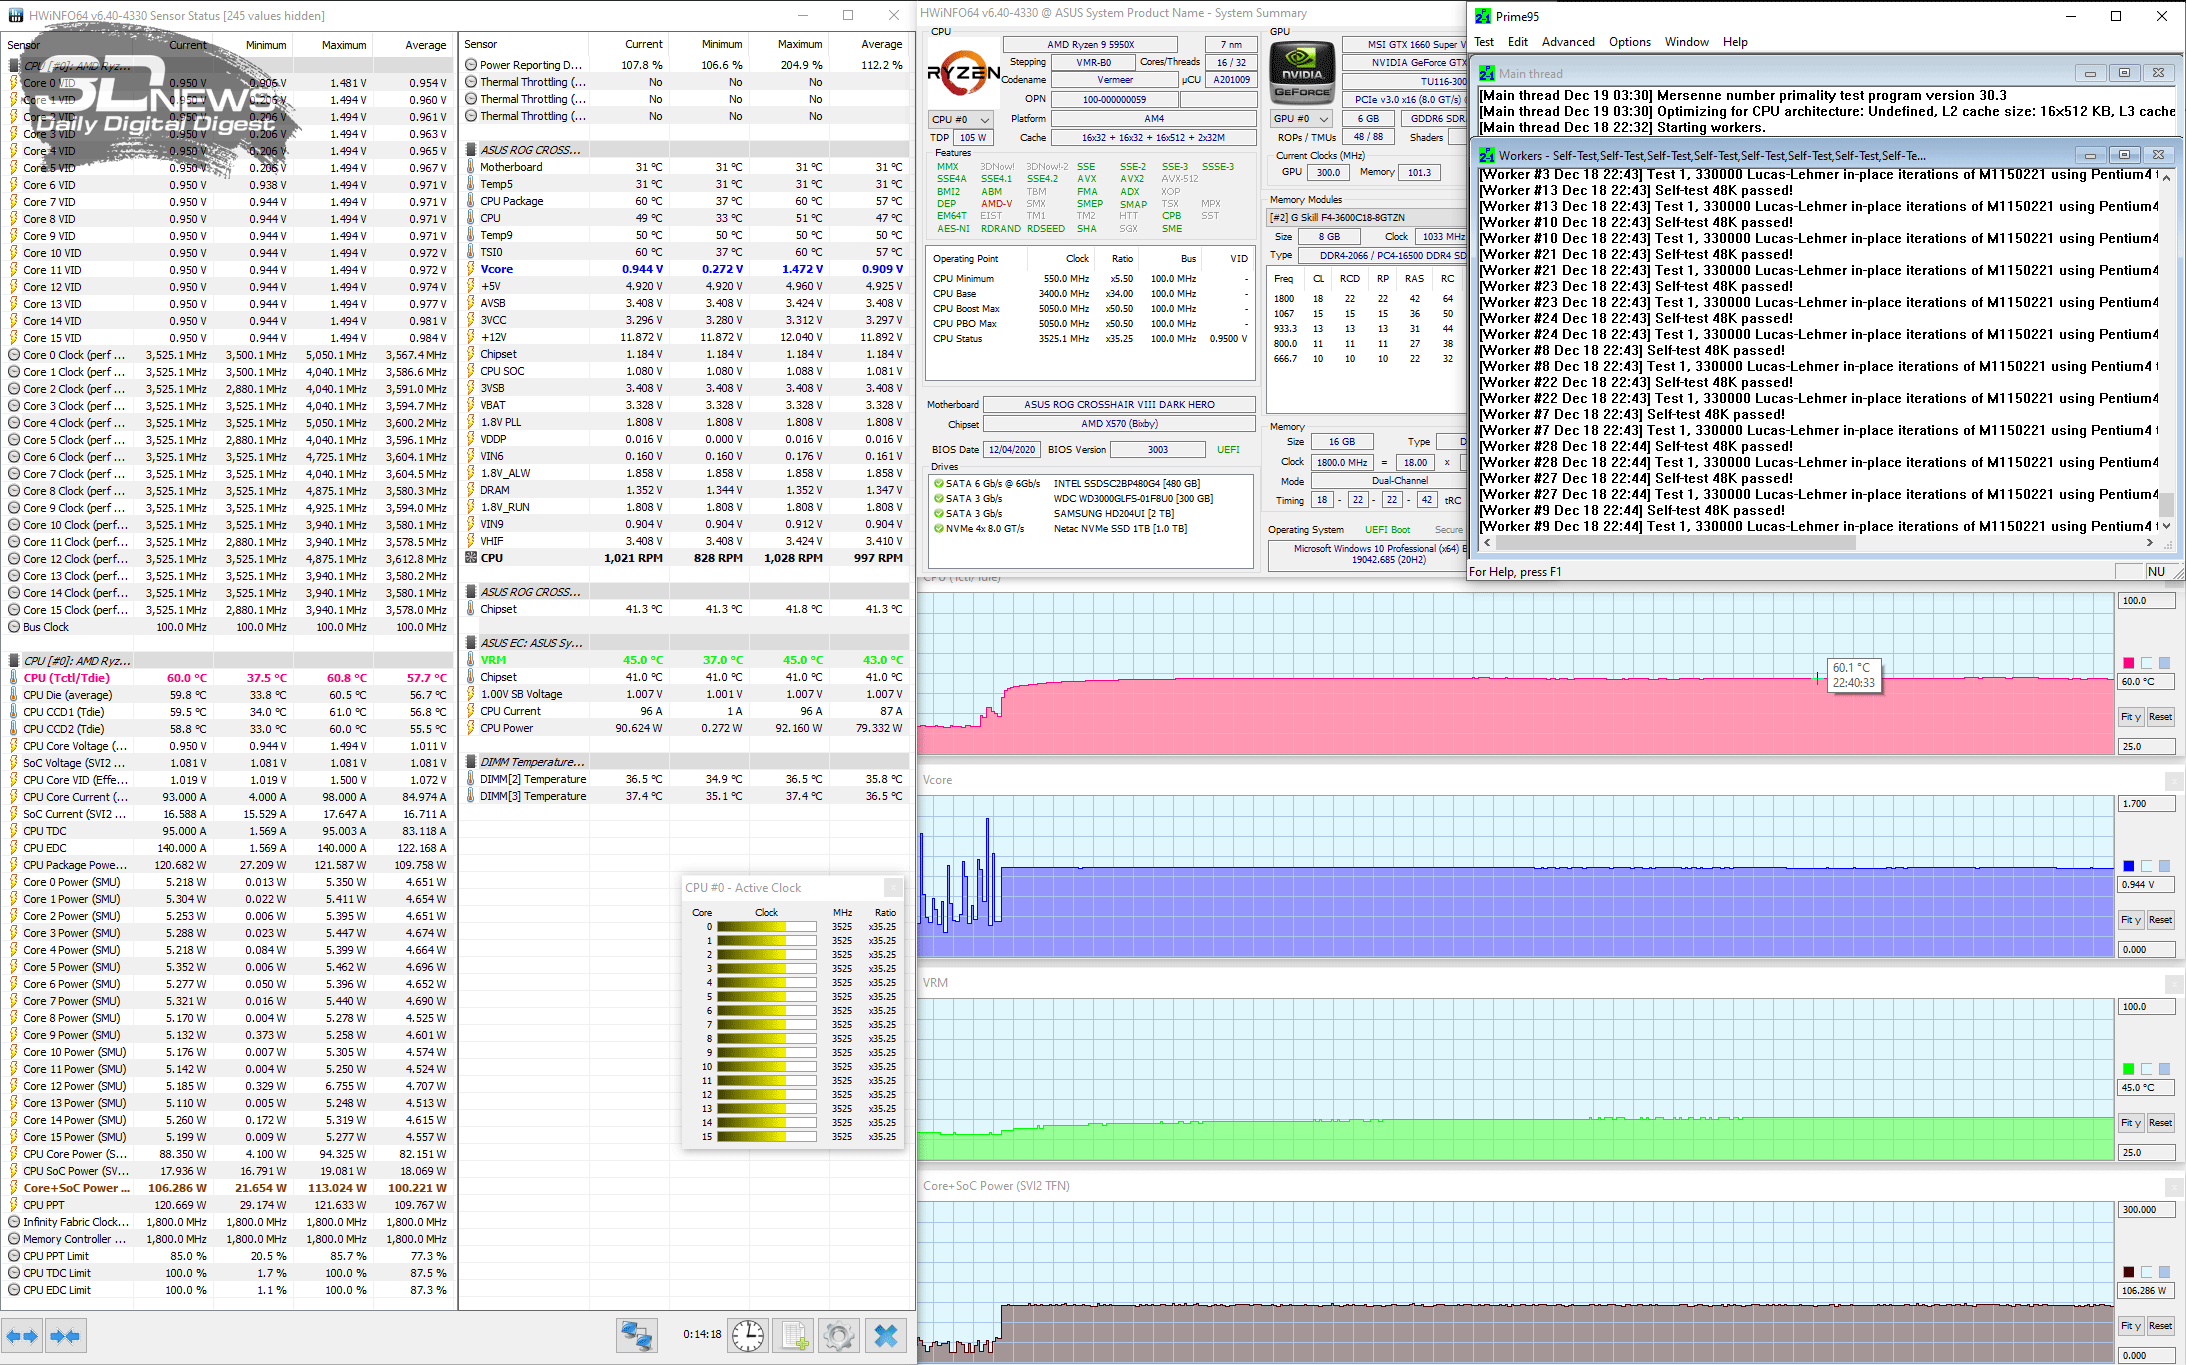Click the expand columns arrows icon
This screenshot has height=1365, width=2186.
tap(23, 1336)
